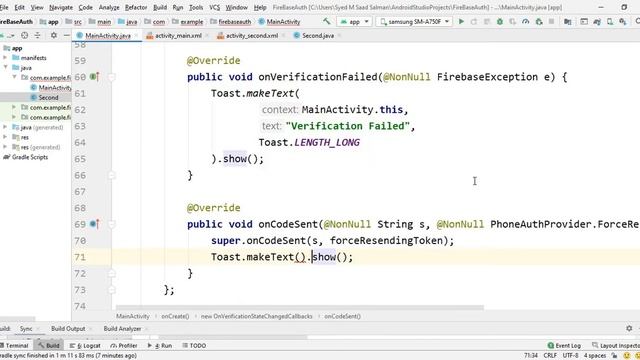
Task: Click the Debug app bug icon
Action: click(500, 21)
